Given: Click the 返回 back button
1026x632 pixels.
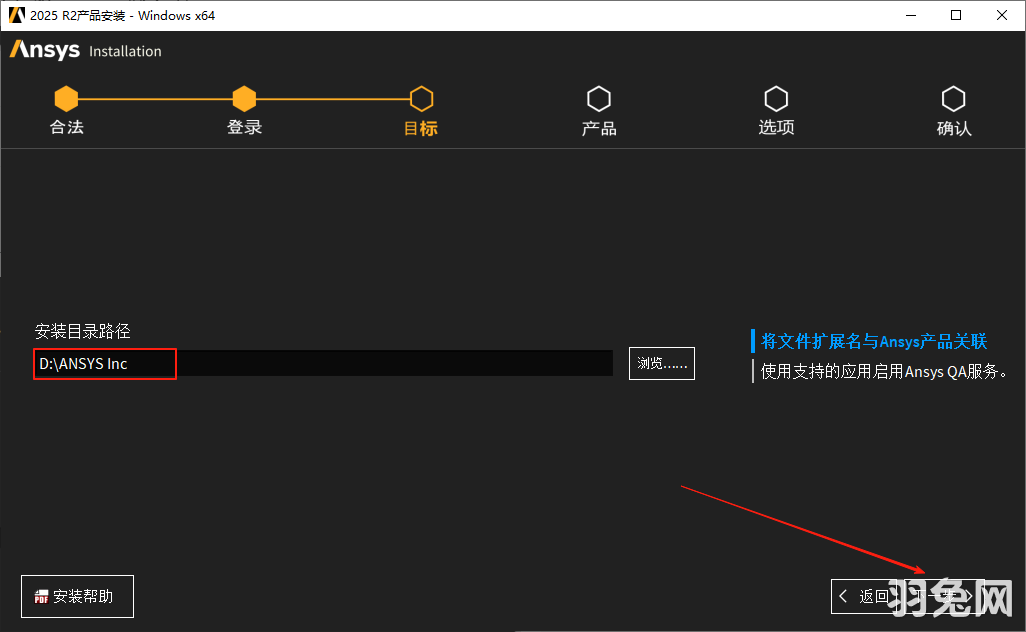Looking at the screenshot, I should [866, 596].
